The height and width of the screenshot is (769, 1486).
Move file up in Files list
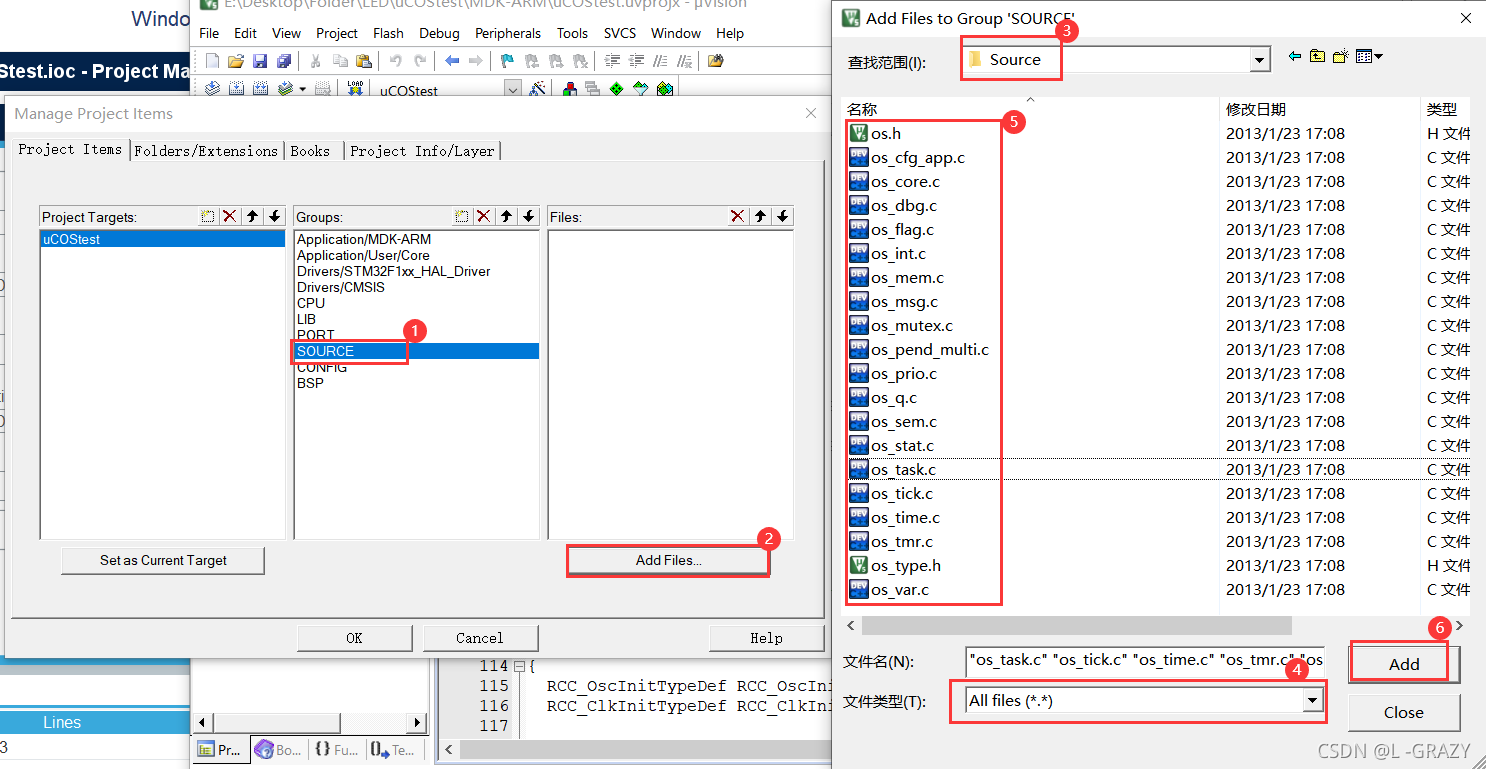pyautogui.click(x=760, y=216)
